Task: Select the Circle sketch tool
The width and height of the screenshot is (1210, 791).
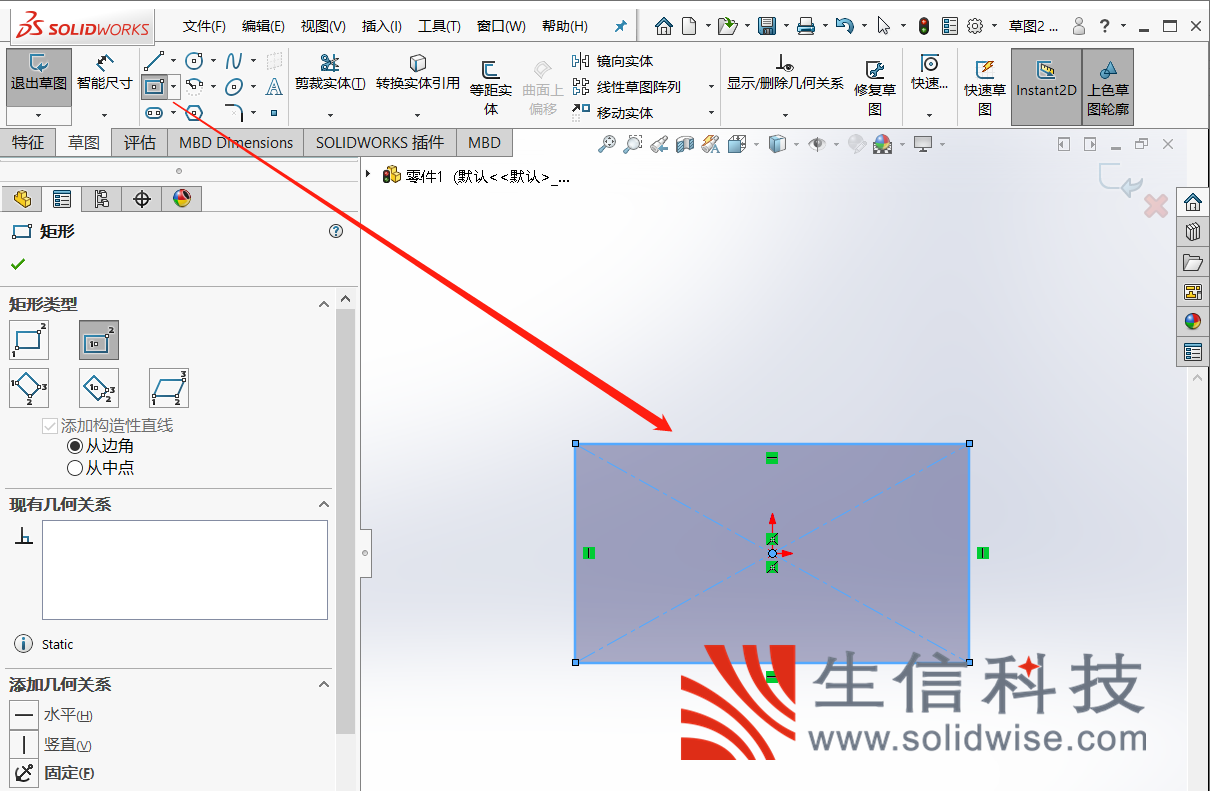Action: click(x=195, y=61)
